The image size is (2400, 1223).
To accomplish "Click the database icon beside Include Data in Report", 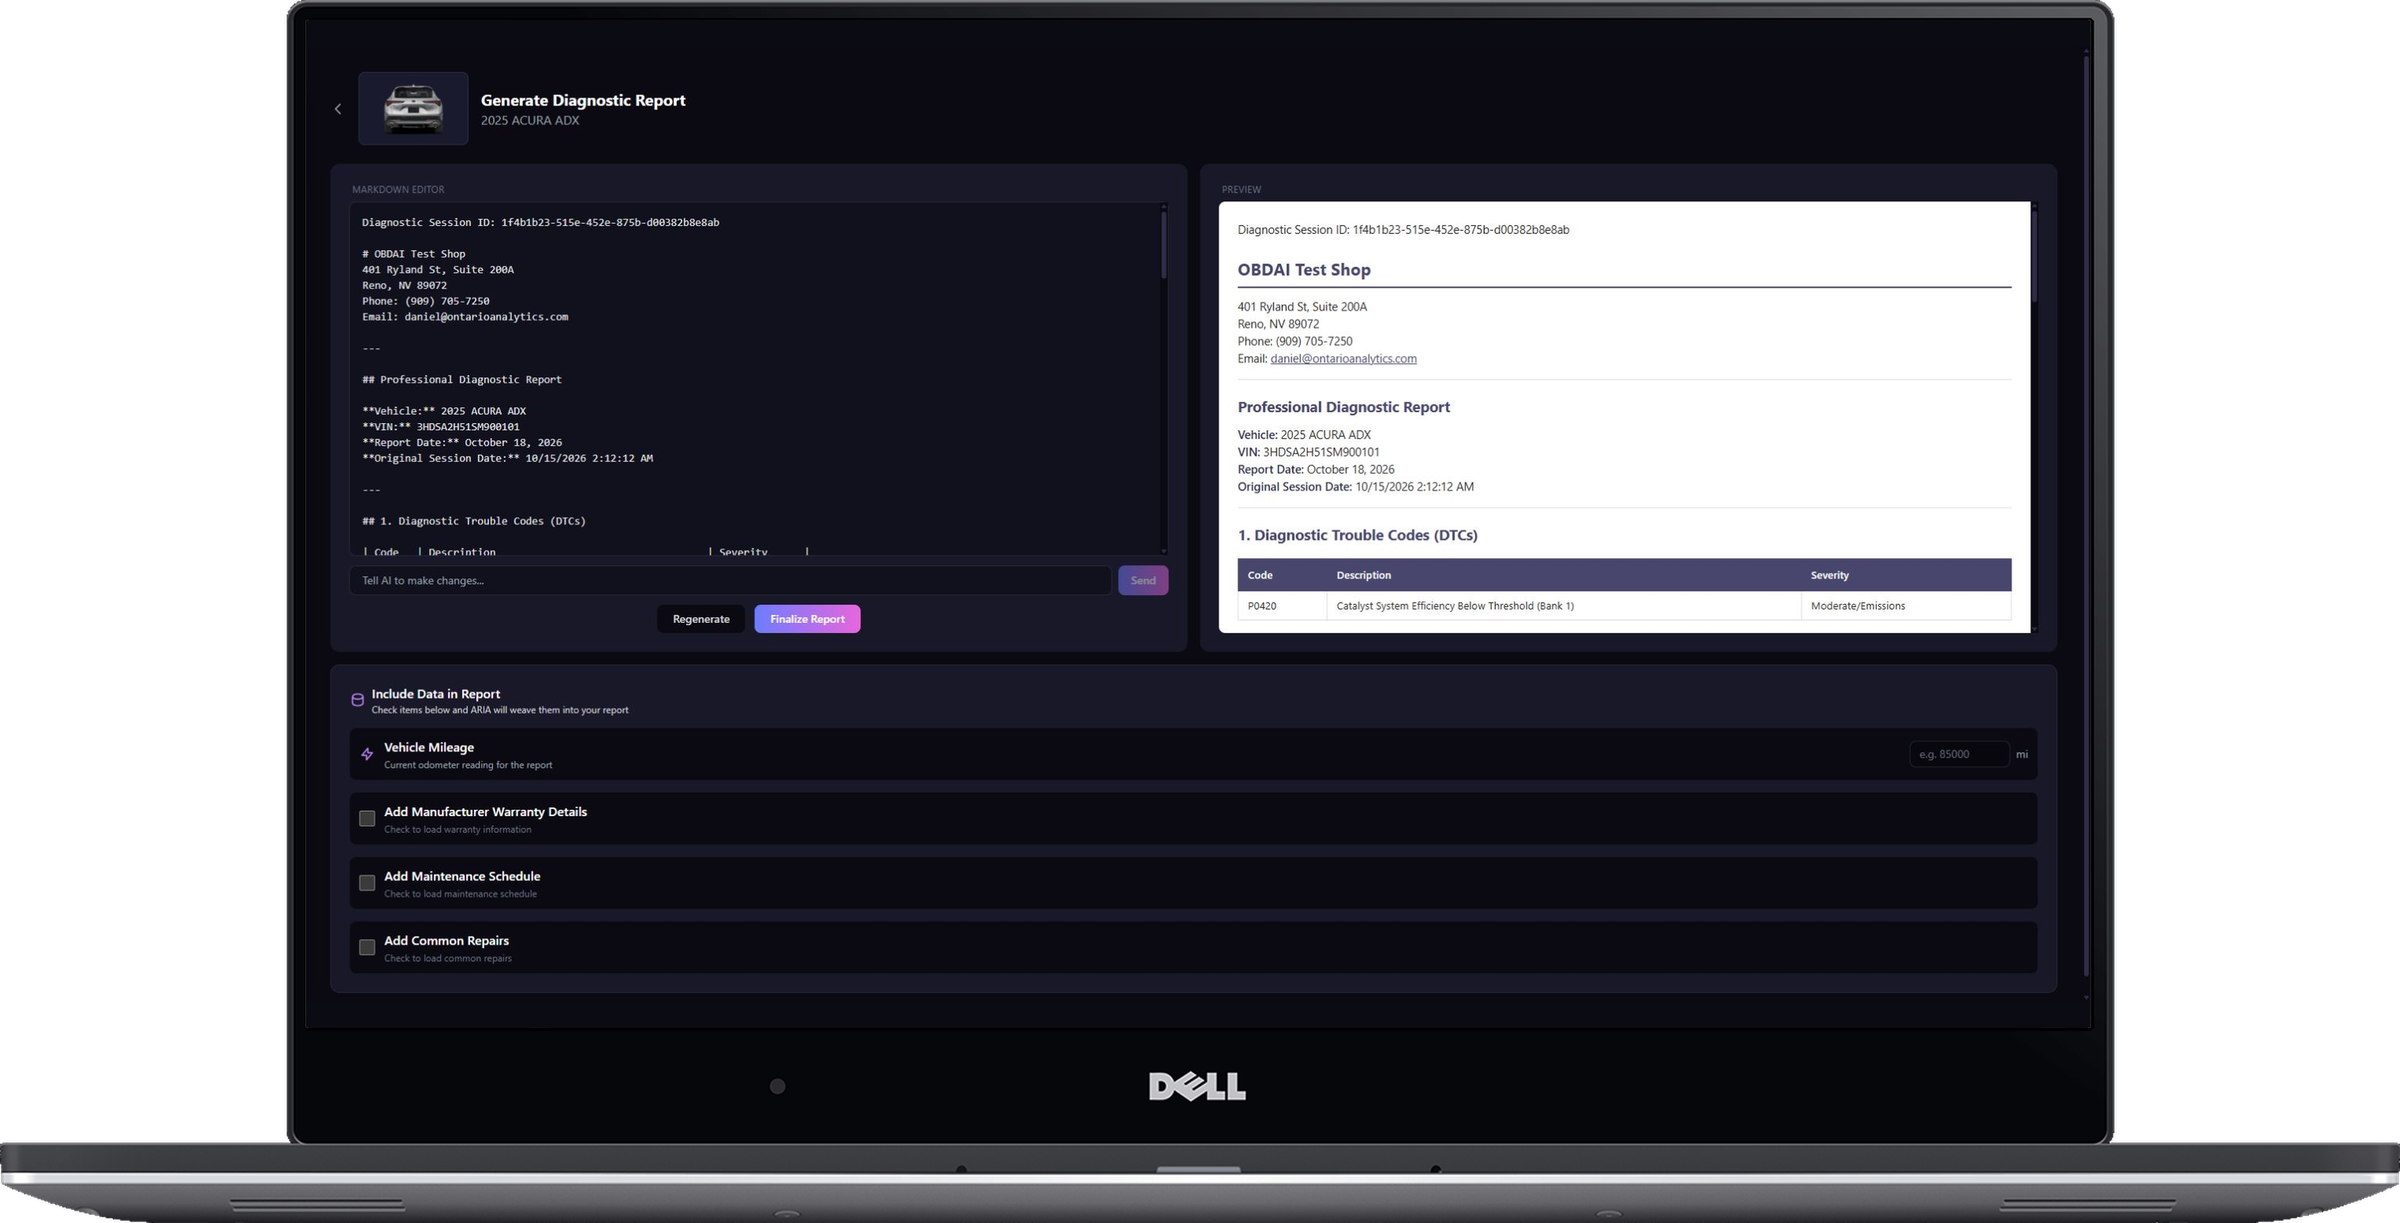I will coord(357,700).
